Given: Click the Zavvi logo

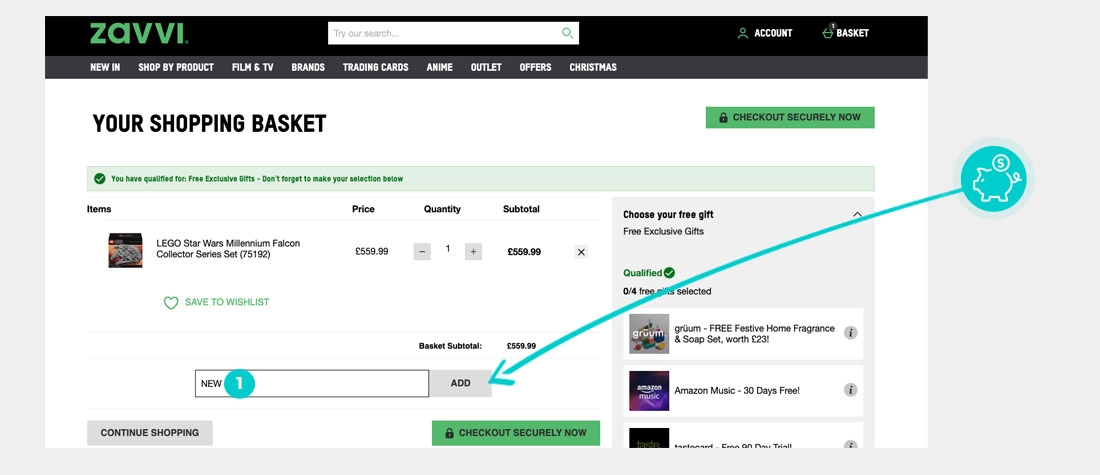Looking at the screenshot, I should (x=138, y=33).
